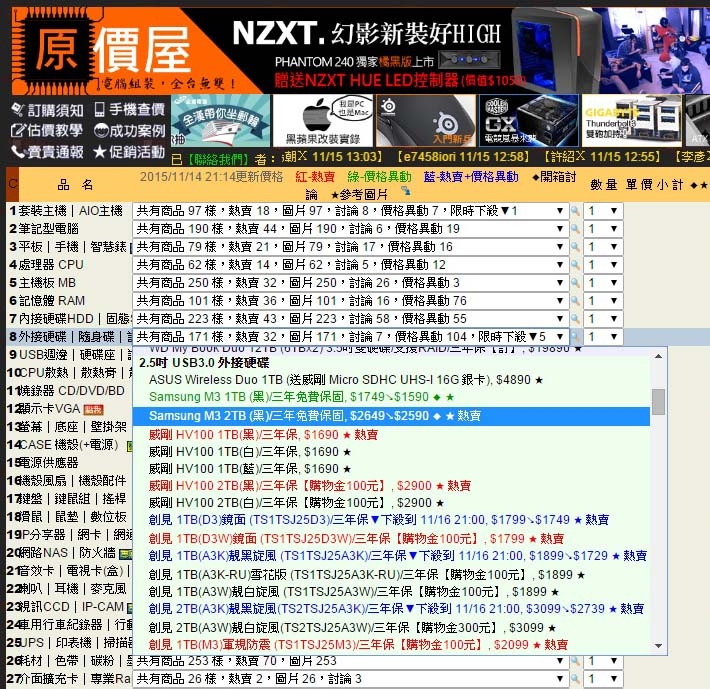Open 賣賣通報 phone report link
Viewport: 710px width, 689px height.
pos(47,152)
